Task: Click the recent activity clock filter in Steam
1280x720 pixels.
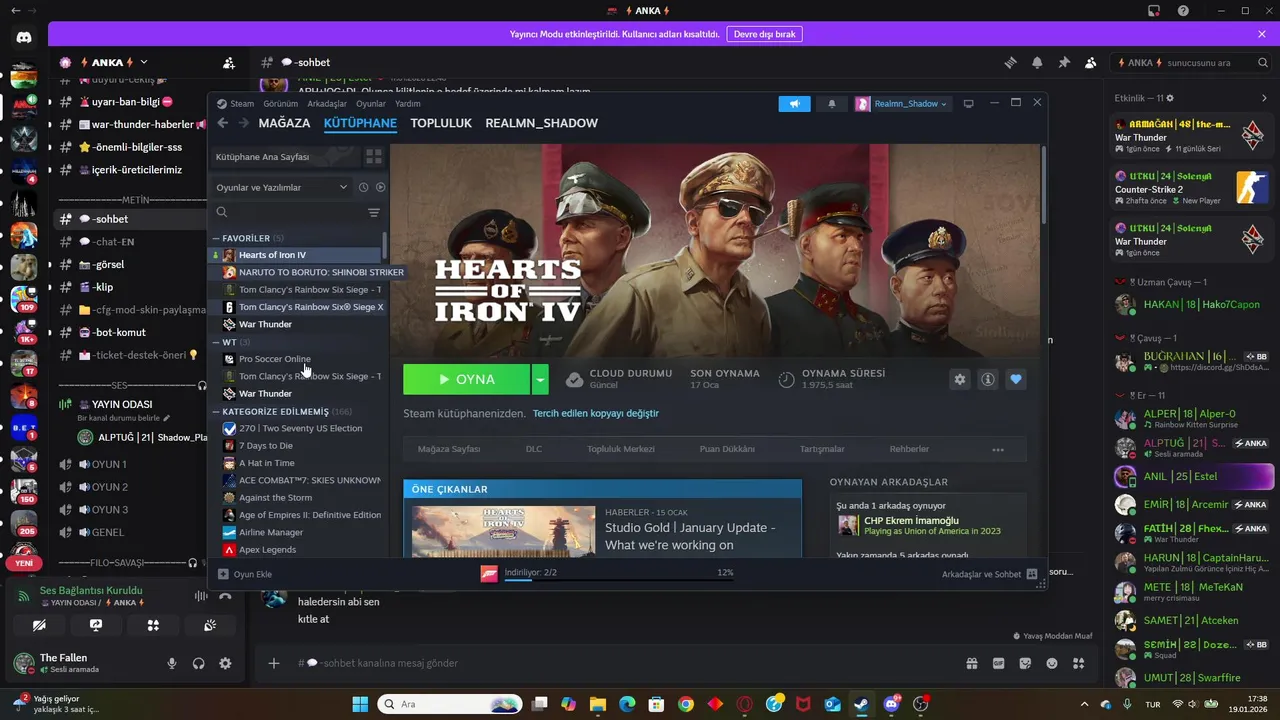Action: [364, 187]
